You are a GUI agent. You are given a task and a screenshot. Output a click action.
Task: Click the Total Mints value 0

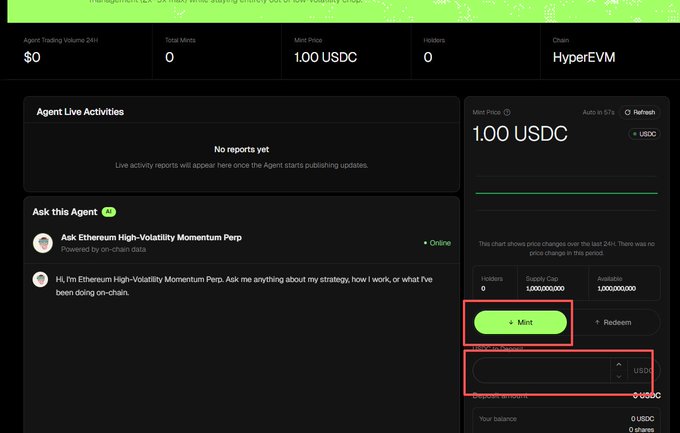(x=170, y=57)
